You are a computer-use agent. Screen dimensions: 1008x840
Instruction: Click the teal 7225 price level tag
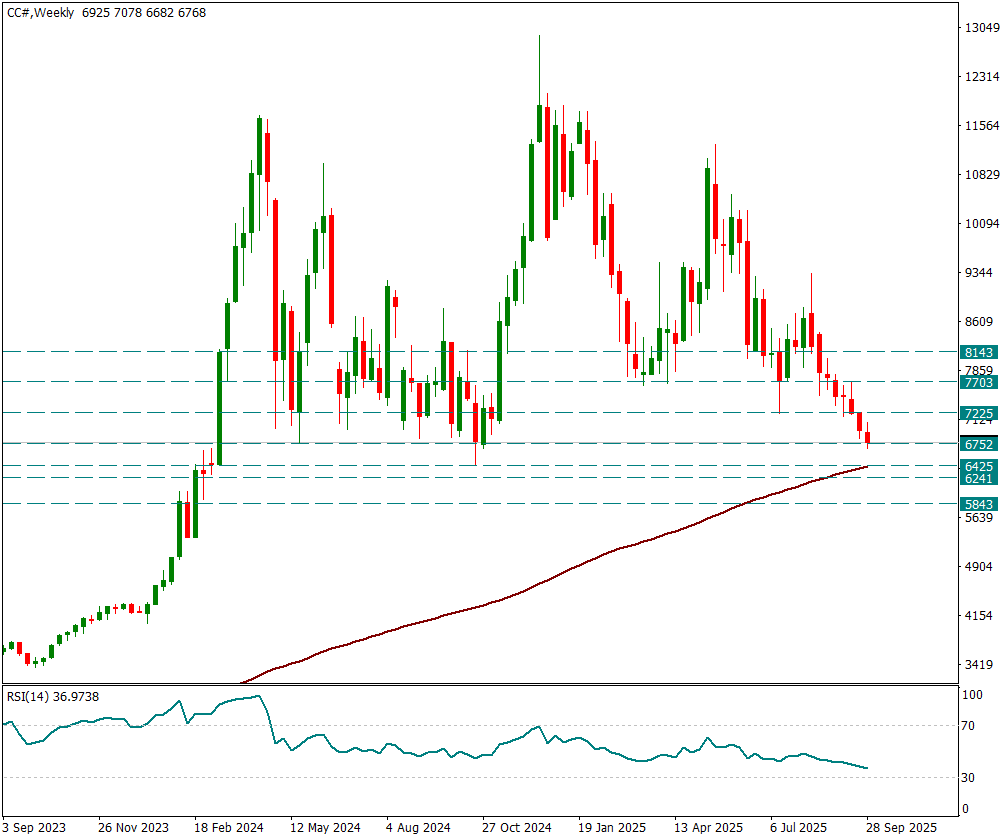[977, 413]
